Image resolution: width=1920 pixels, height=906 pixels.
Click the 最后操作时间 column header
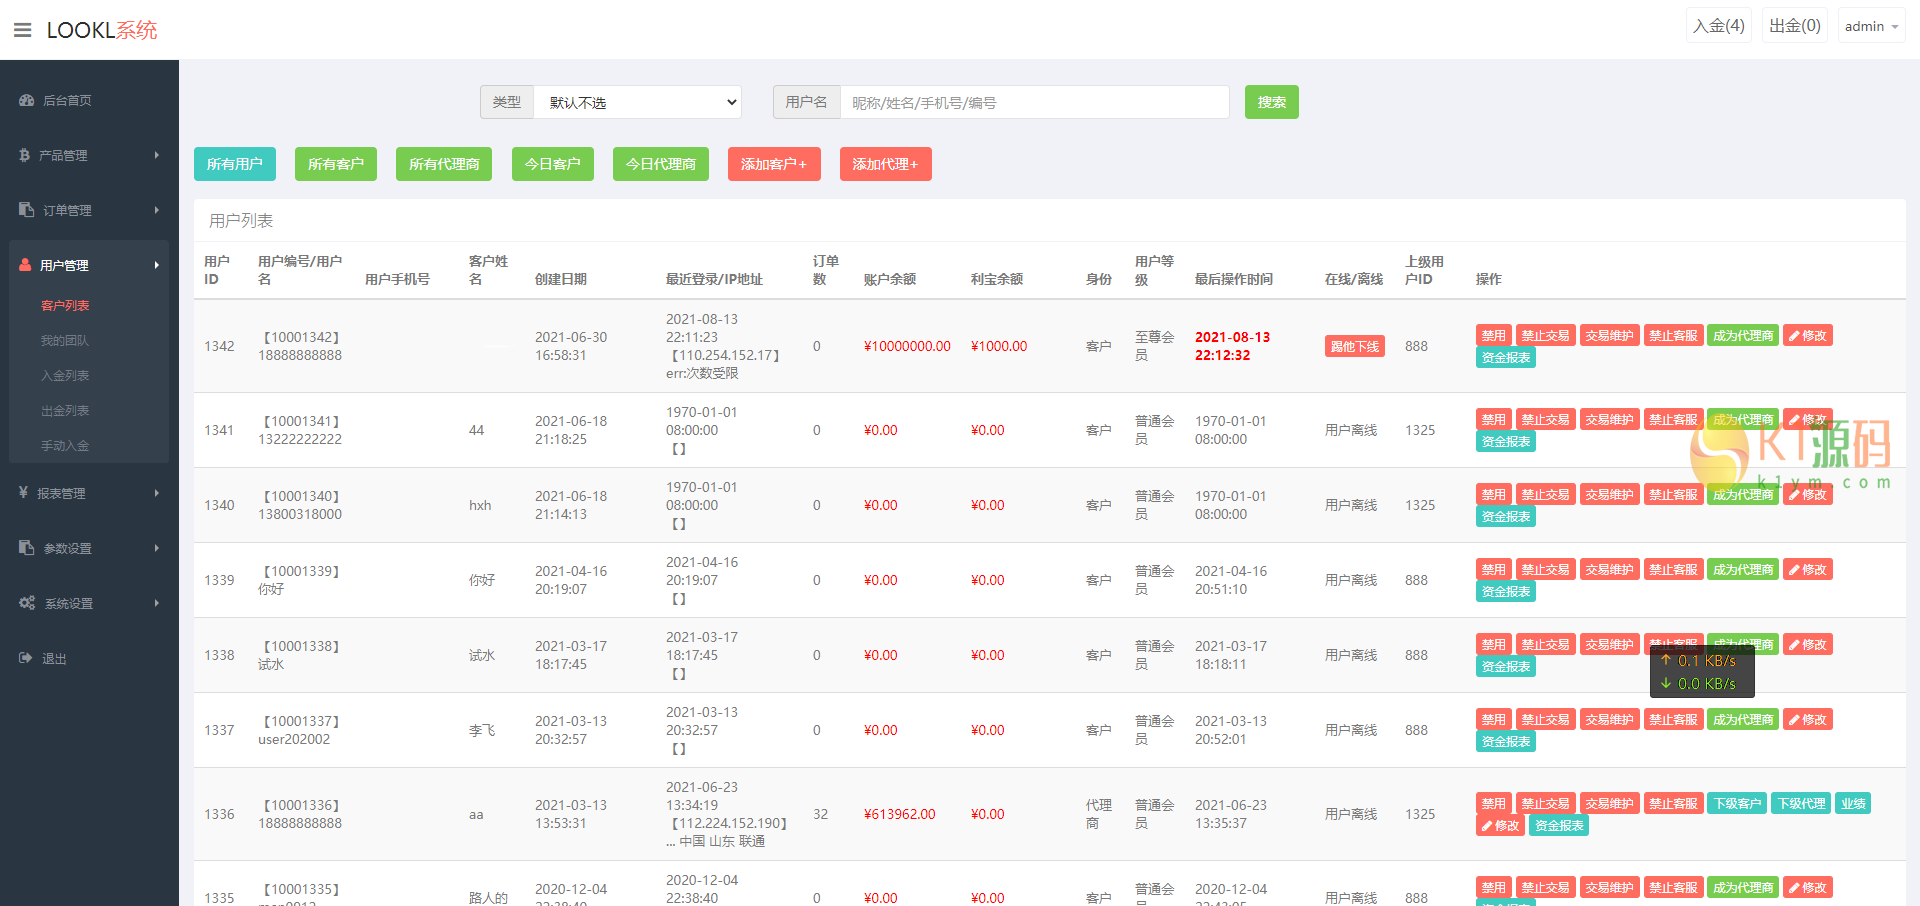pyautogui.click(x=1234, y=279)
